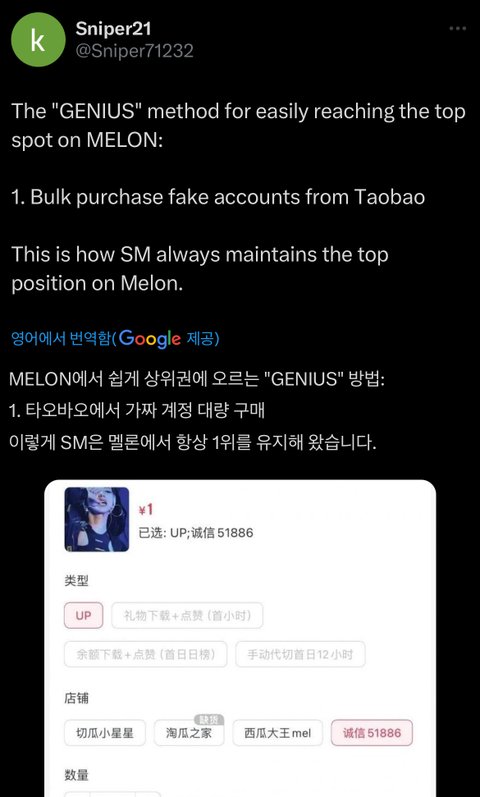This screenshot has width=480, height=797.
Task: Select 手动代切首日12小时 type option
Action: tap(300, 654)
